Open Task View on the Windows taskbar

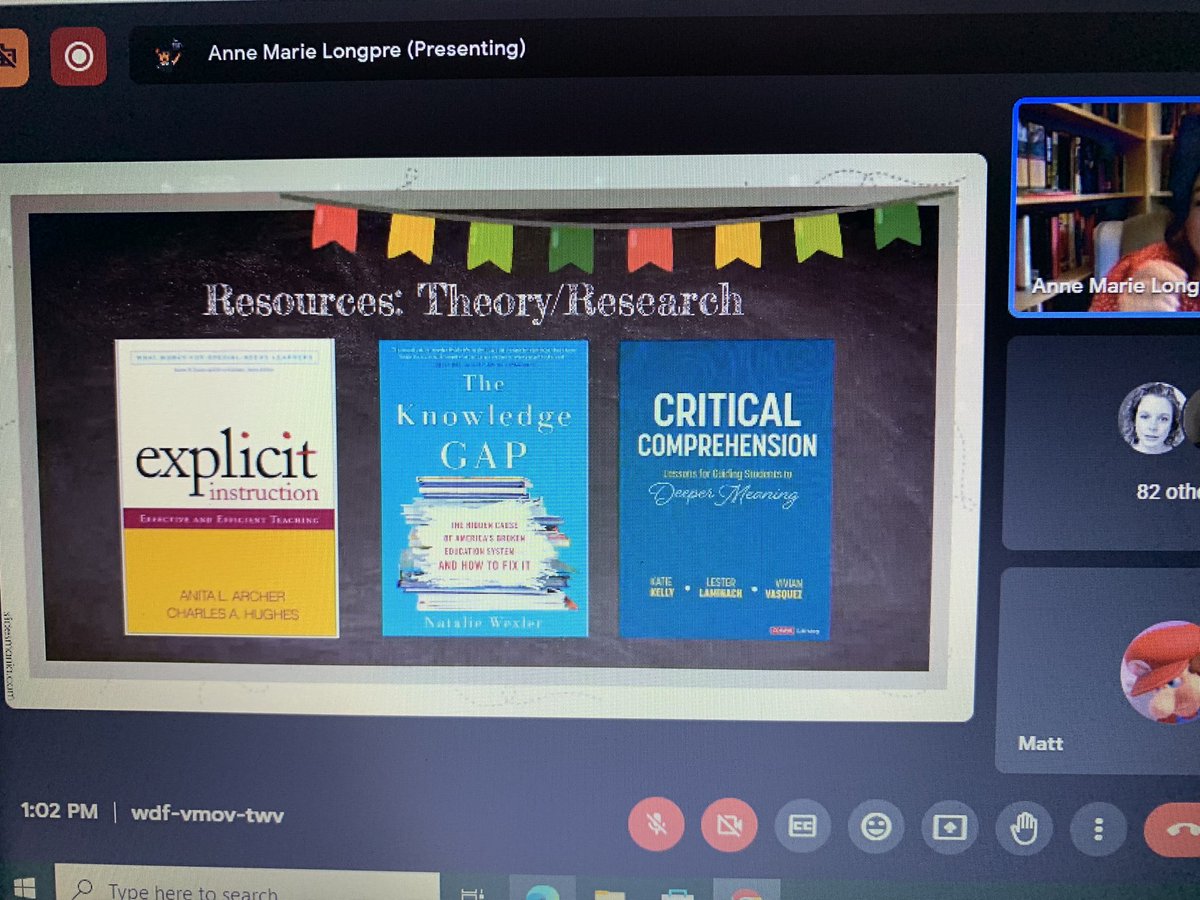point(473,893)
